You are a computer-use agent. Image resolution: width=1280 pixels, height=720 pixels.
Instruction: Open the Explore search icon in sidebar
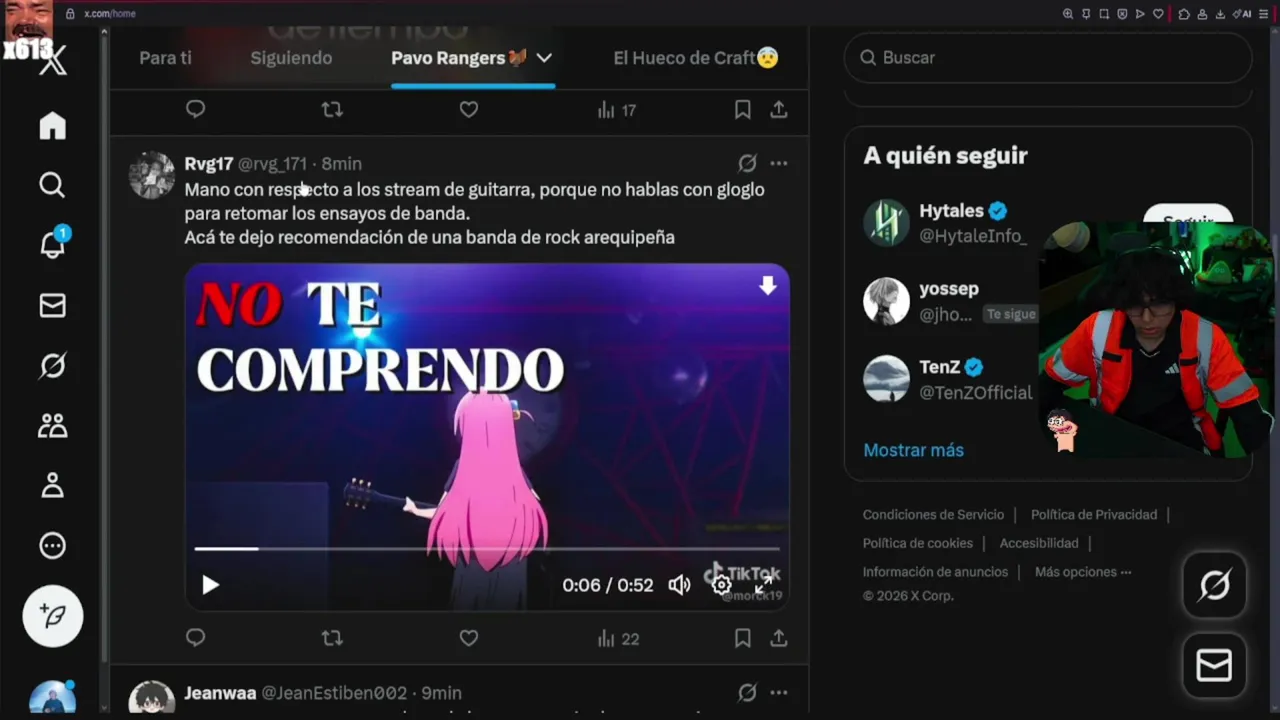(x=52, y=185)
